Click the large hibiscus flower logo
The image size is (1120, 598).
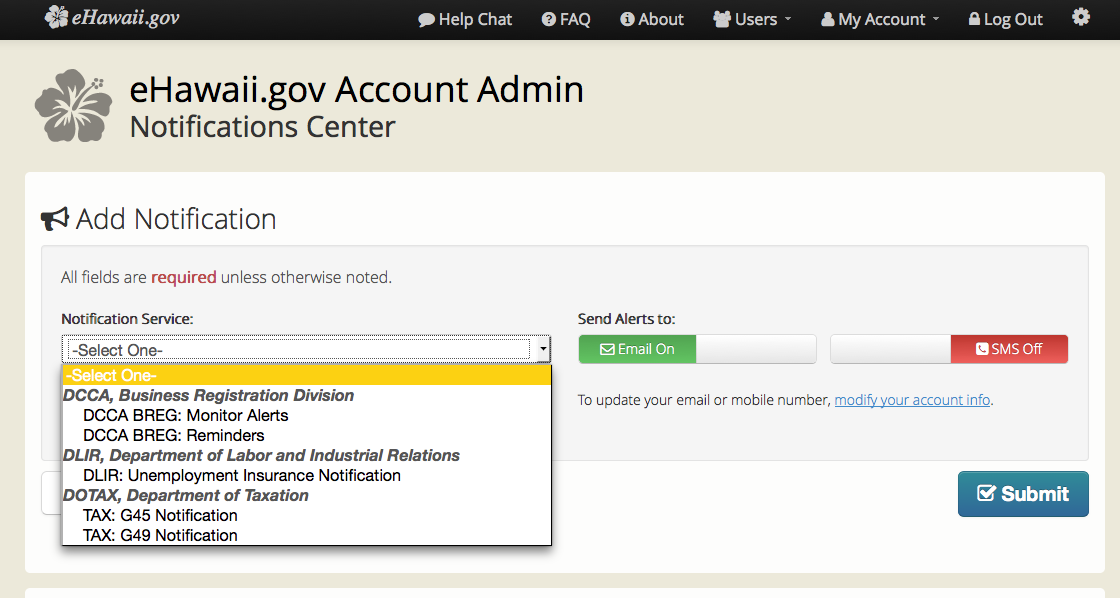pos(74,106)
